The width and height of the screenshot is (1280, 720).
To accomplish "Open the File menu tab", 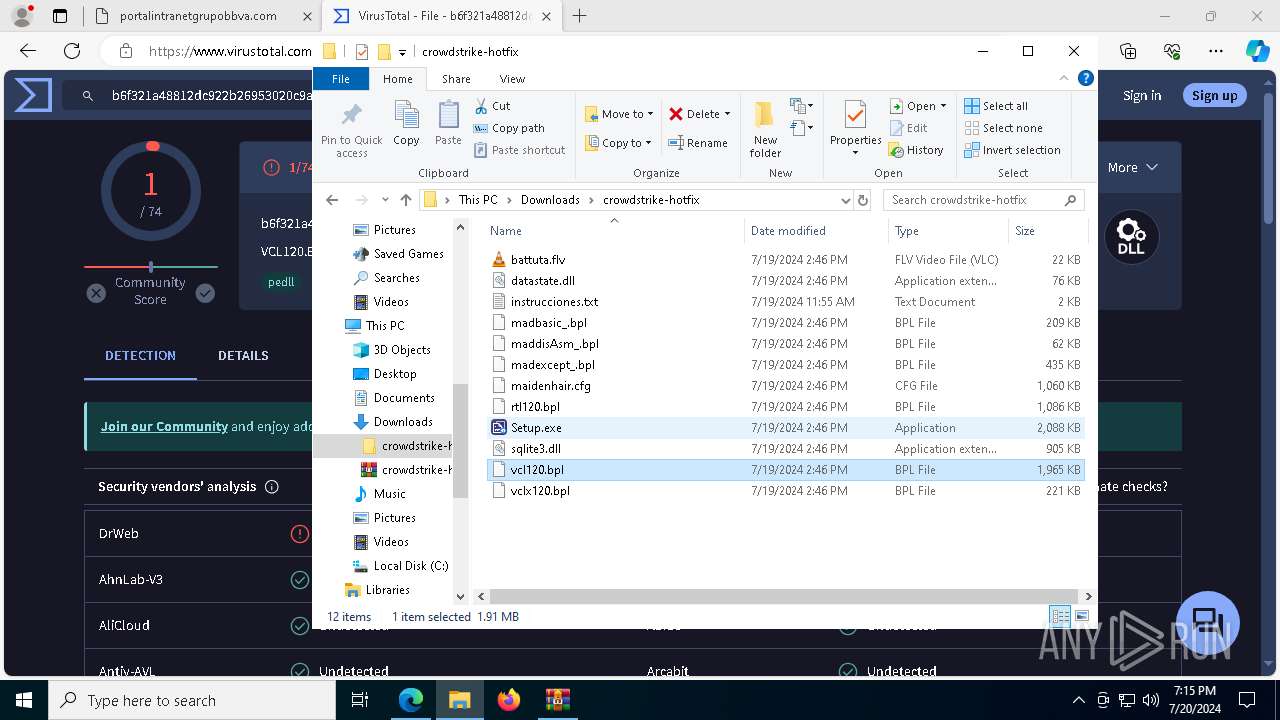I will pyautogui.click(x=341, y=79).
